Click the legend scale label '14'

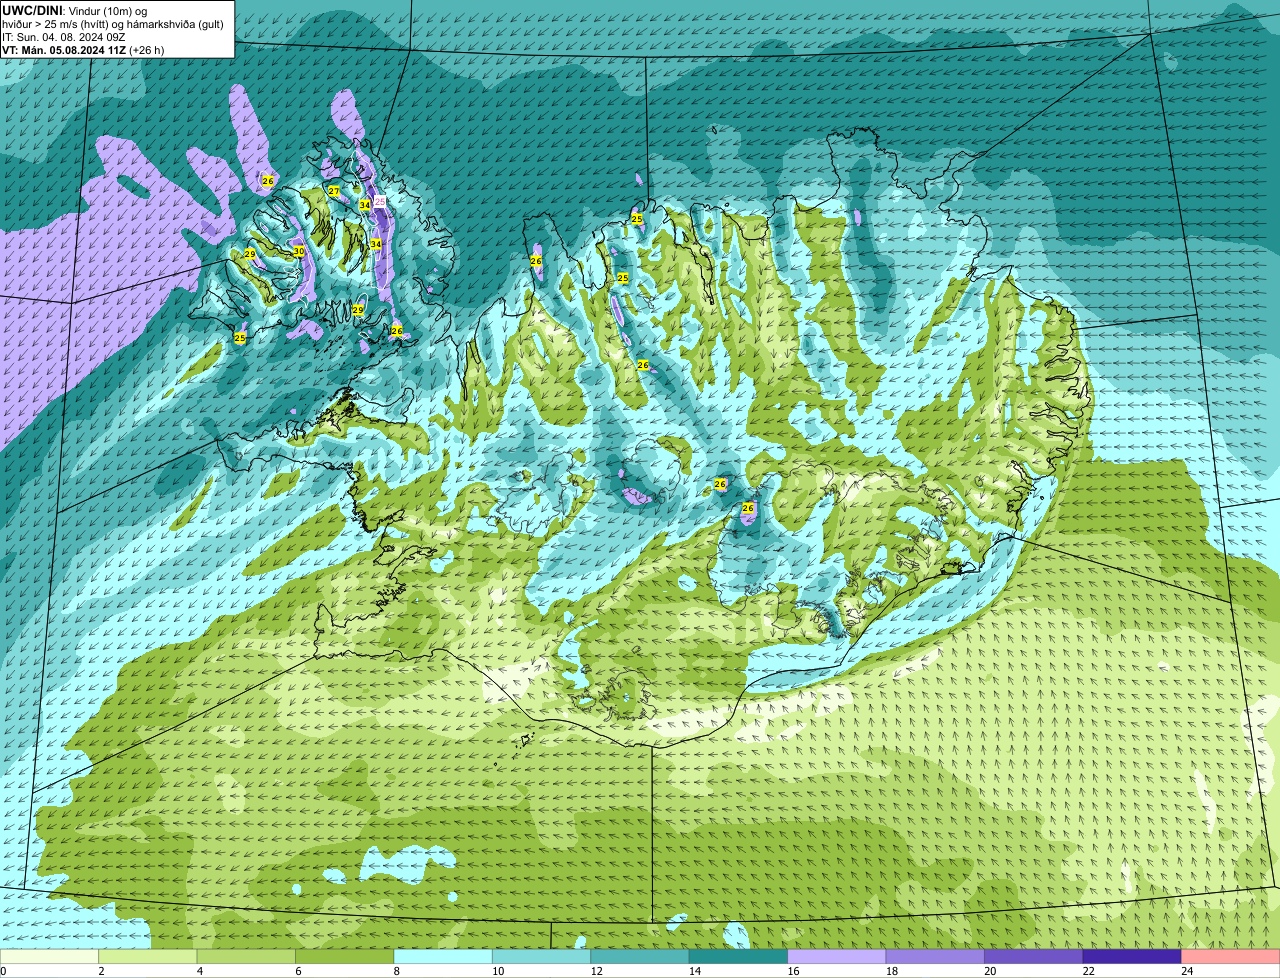pos(695,971)
